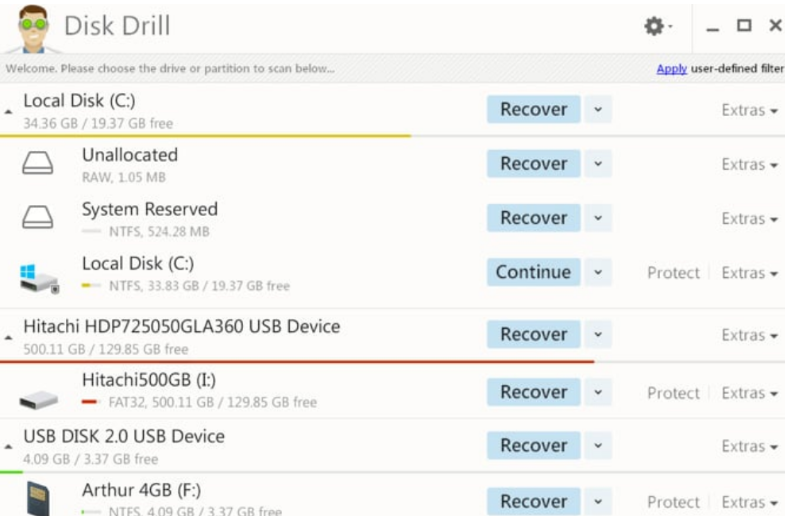Click Protect for Arthur 4GB (F:)
This screenshot has height=516, width=785.
tap(673, 502)
